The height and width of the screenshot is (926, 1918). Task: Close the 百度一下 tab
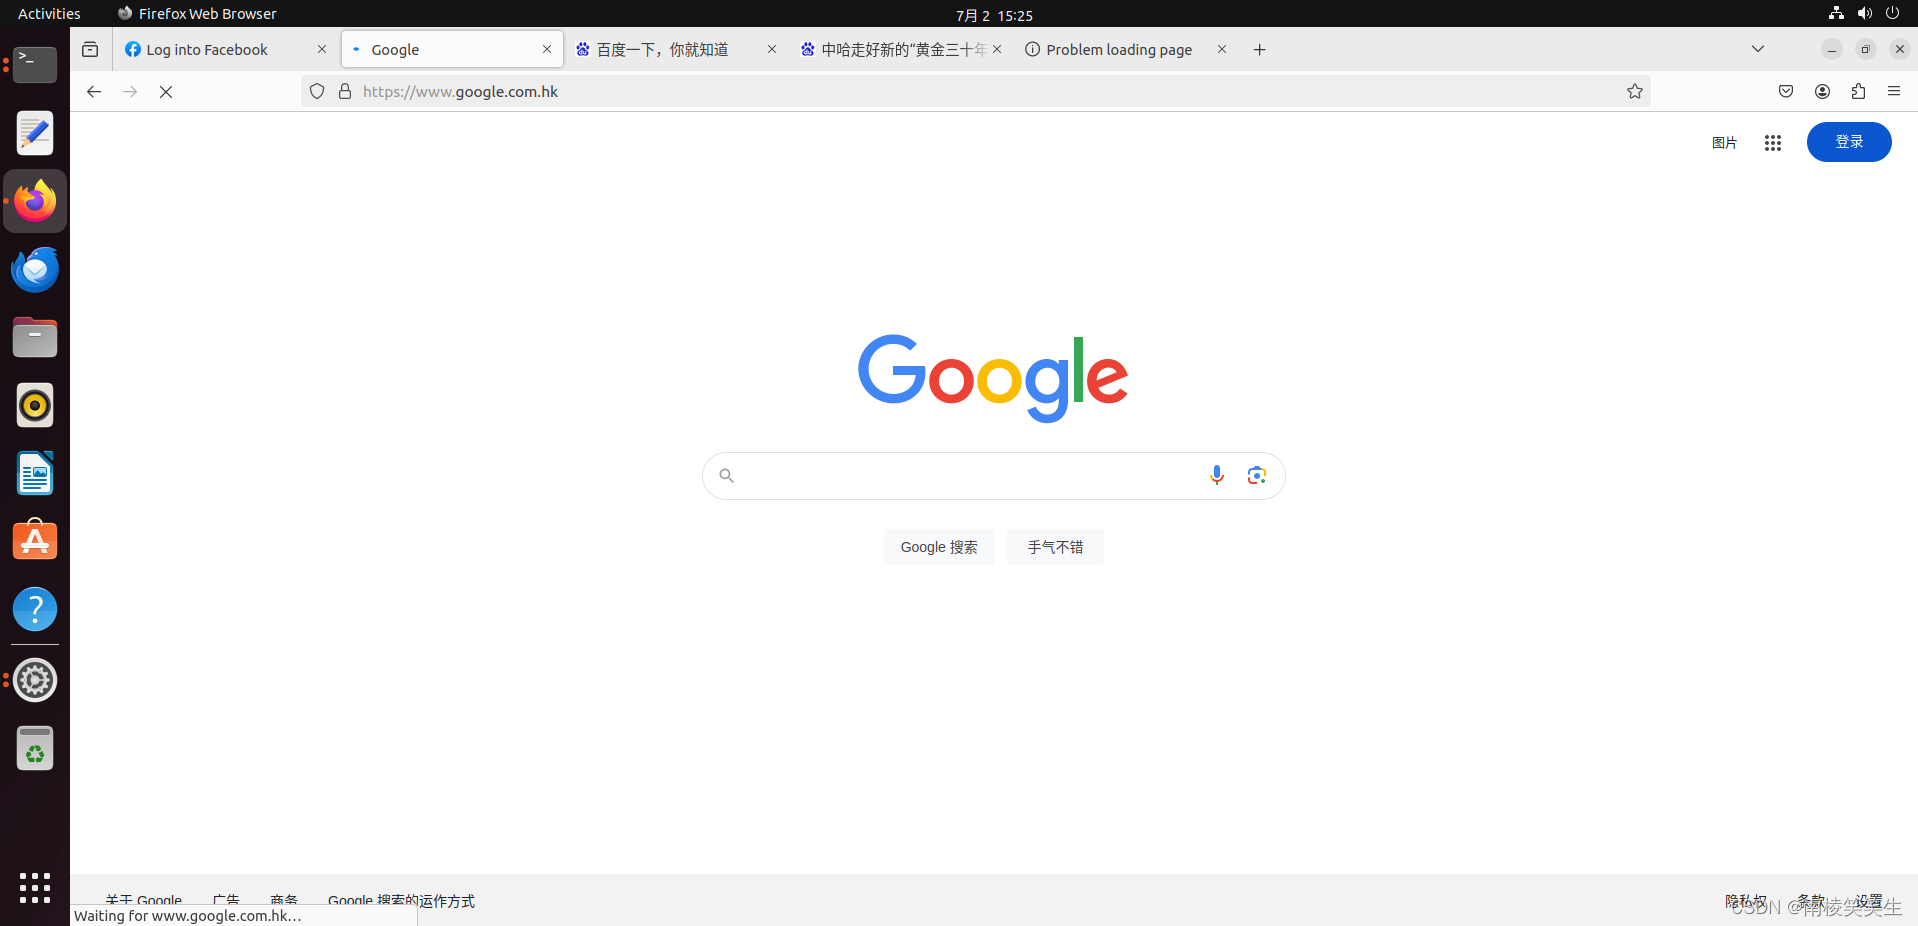(x=772, y=49)
